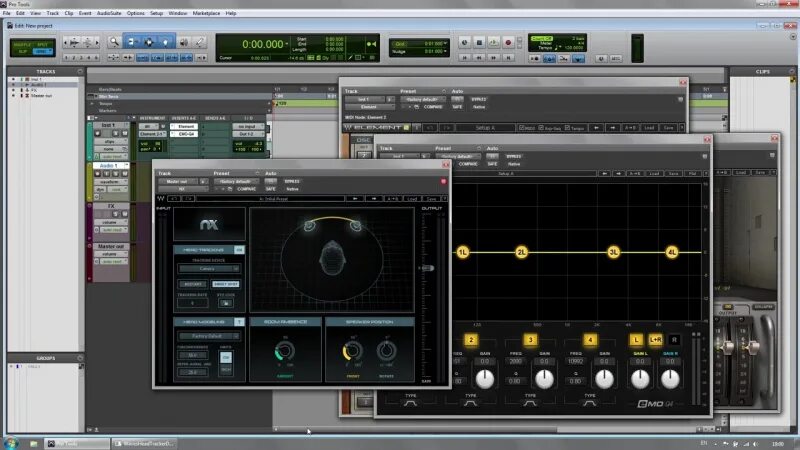Viewport: 800px width, 450px height.
Task: Select the Pencil tool
Action: pyautogui.click(x=199, y=42)
